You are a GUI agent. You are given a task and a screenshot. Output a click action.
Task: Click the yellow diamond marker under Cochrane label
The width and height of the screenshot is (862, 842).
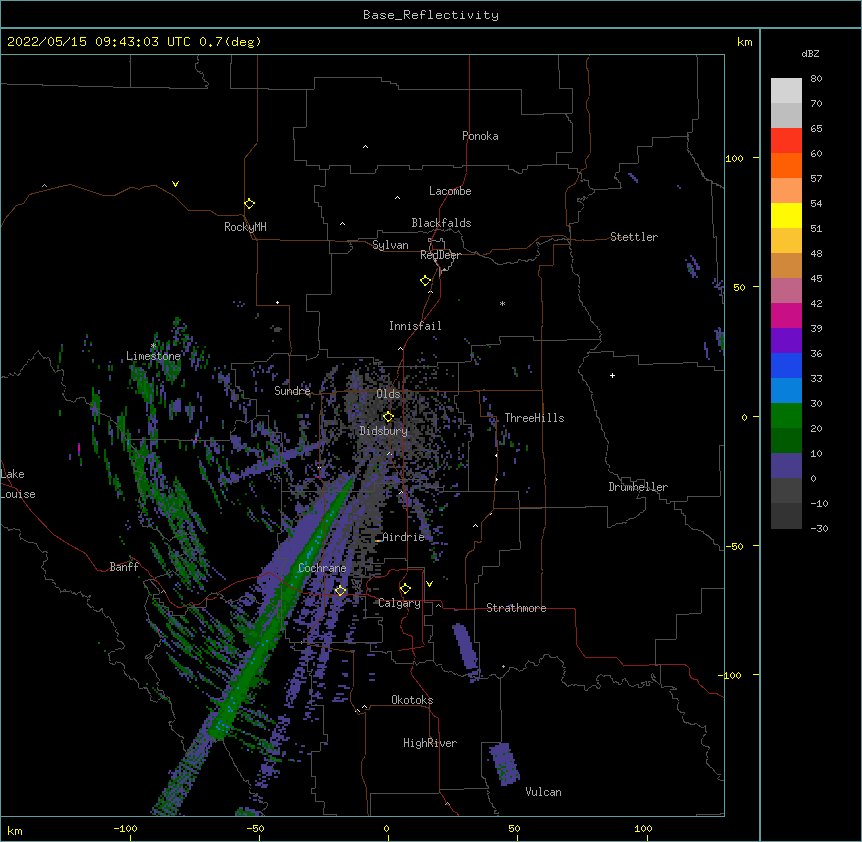pyautogui.click(x=340, y=591)
